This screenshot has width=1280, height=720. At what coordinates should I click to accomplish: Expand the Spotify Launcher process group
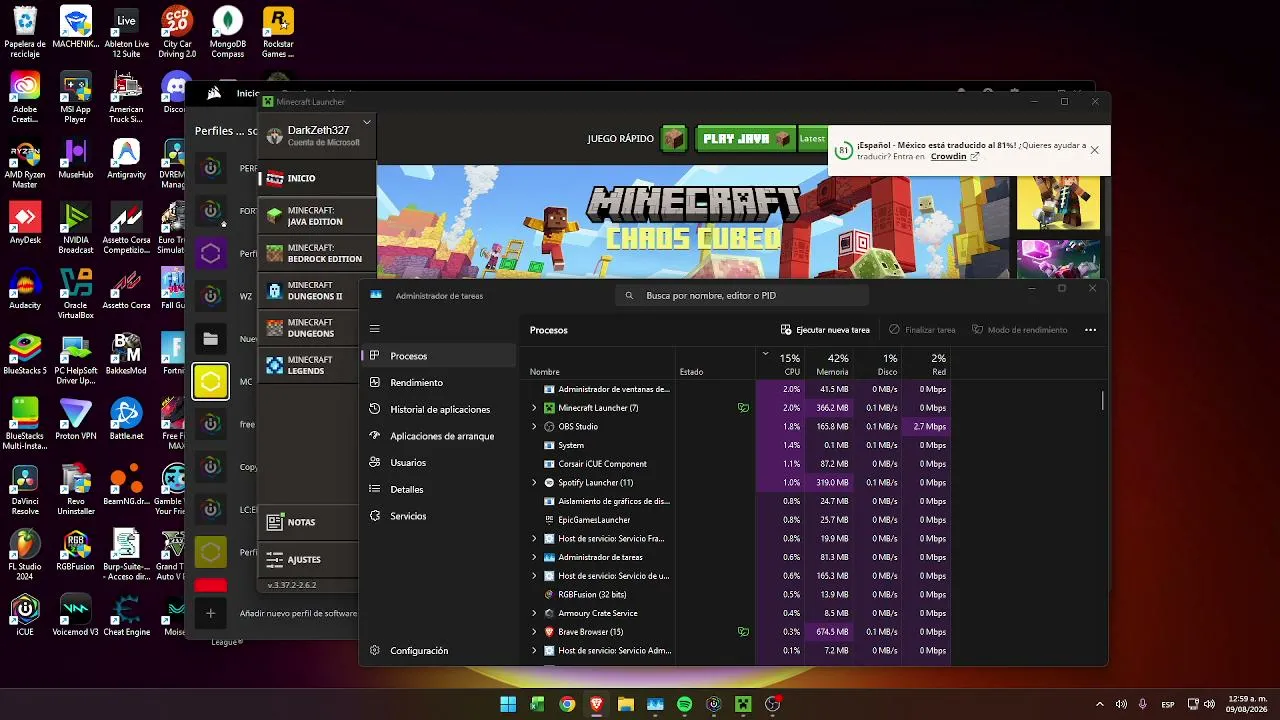pyautogui.click(x=534, y=483)
